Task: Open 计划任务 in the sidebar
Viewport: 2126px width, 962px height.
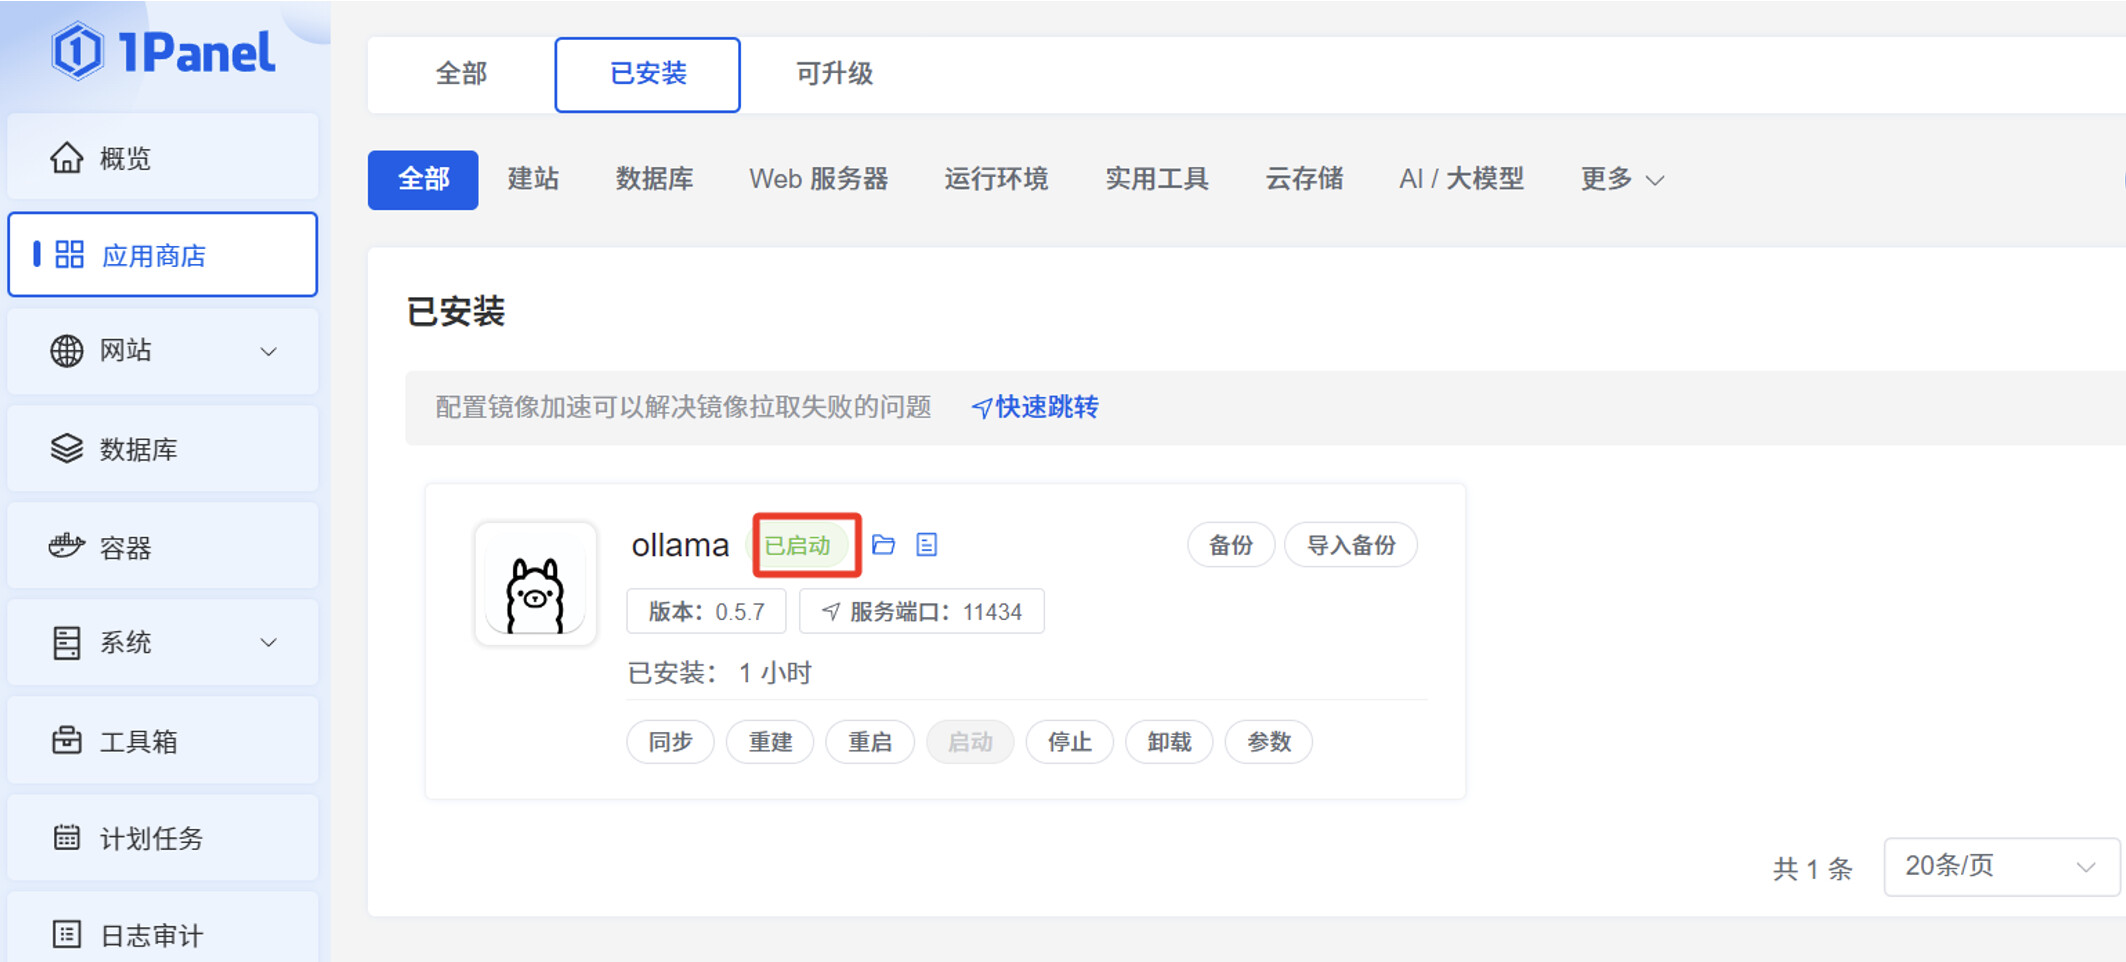Action: pyautogui.click(x=163, y=837)
